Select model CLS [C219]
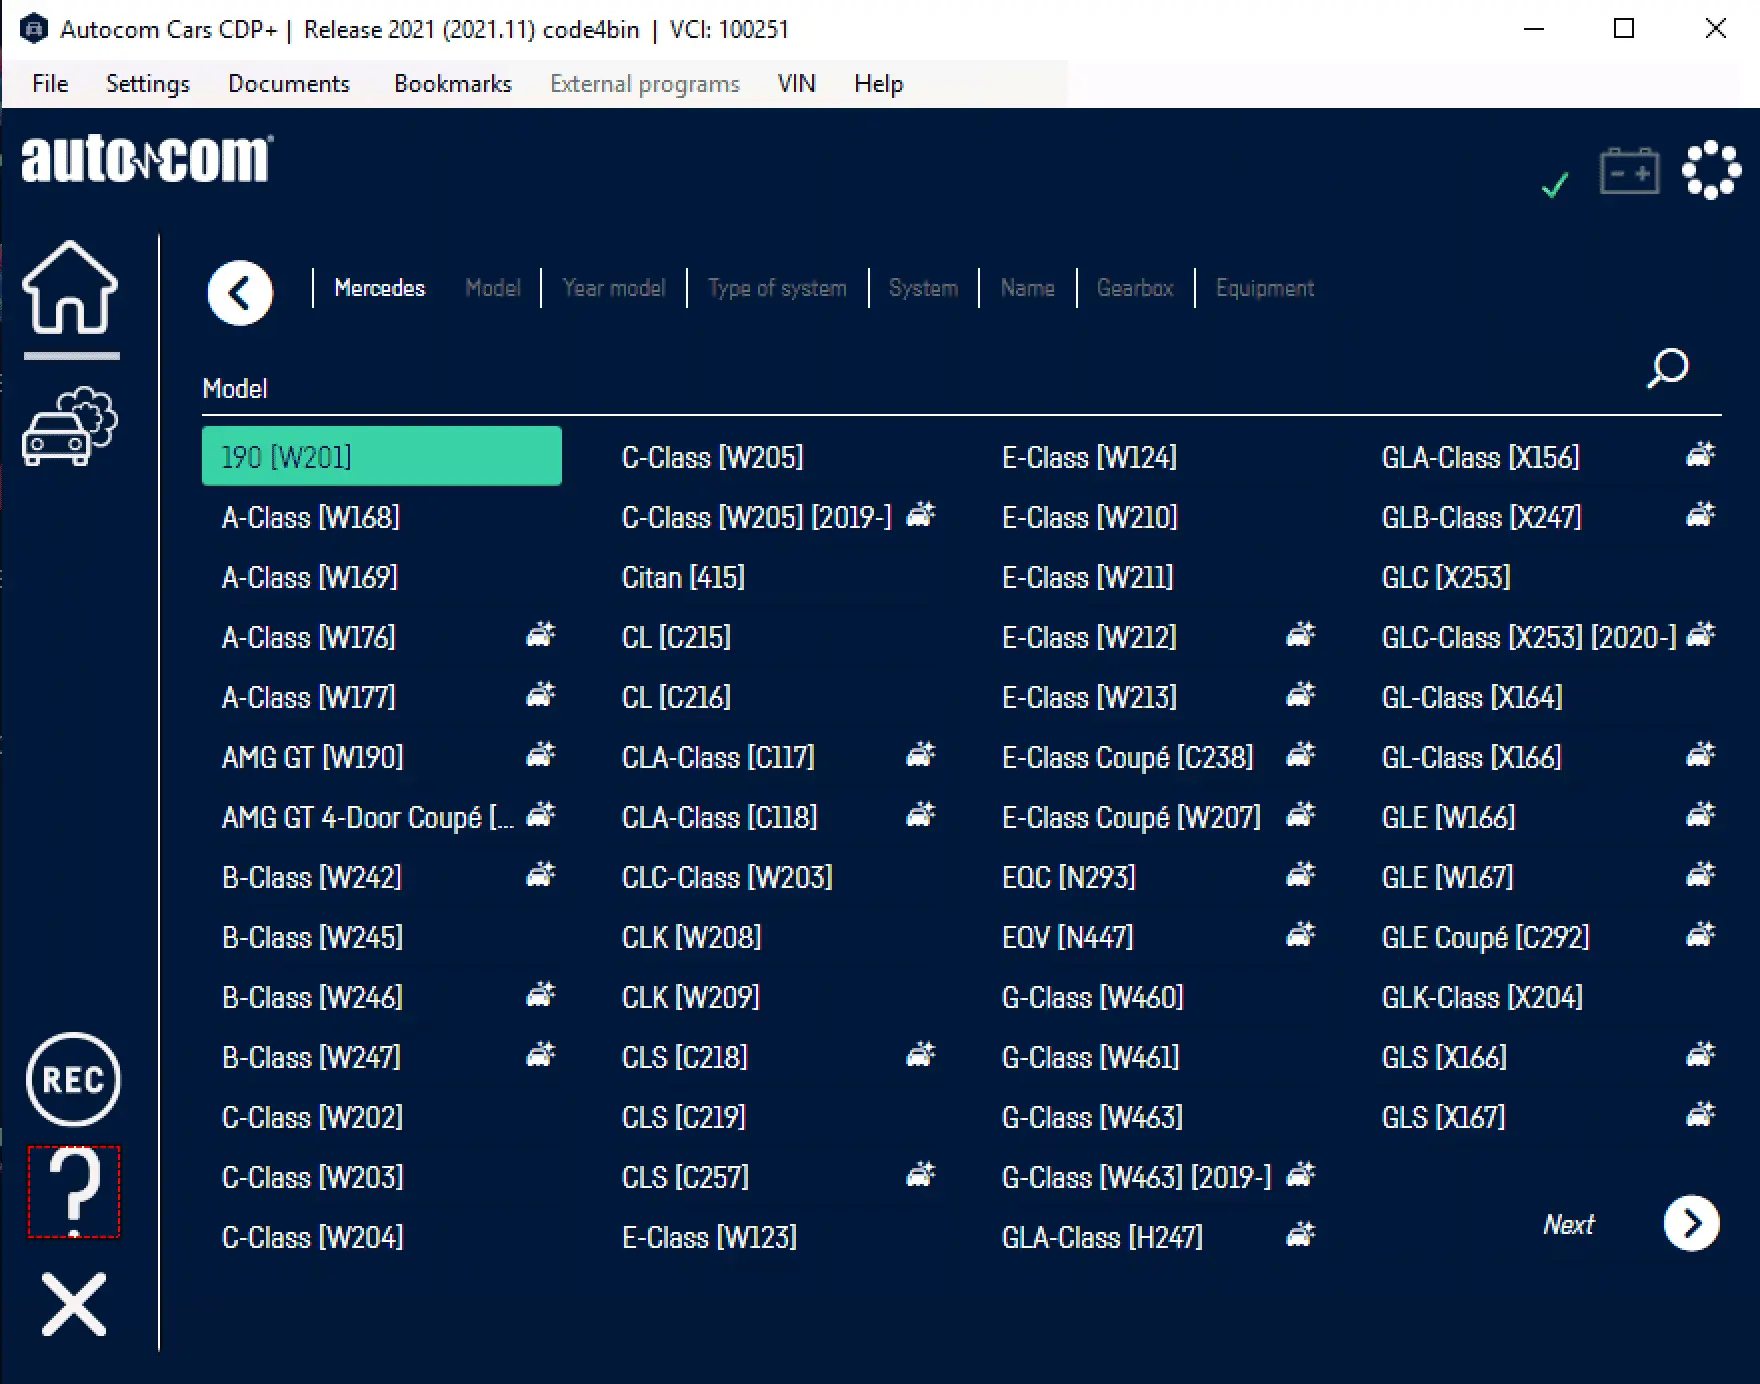This screenshot has height=1384, width=1760. tap(684, 1117)
